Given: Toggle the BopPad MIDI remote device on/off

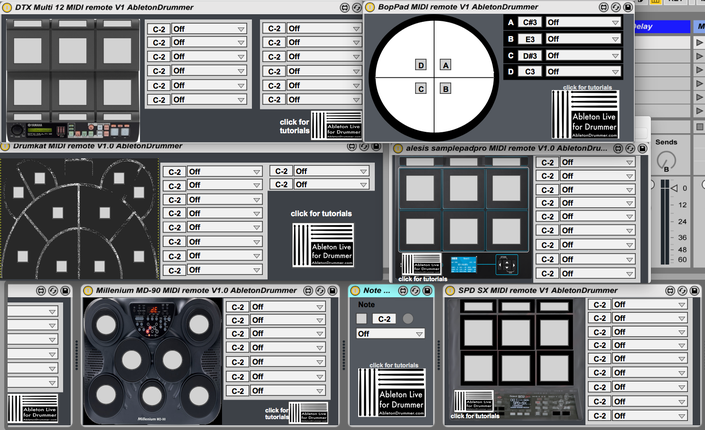Looking at the screenshot, I should coord(370,7).
